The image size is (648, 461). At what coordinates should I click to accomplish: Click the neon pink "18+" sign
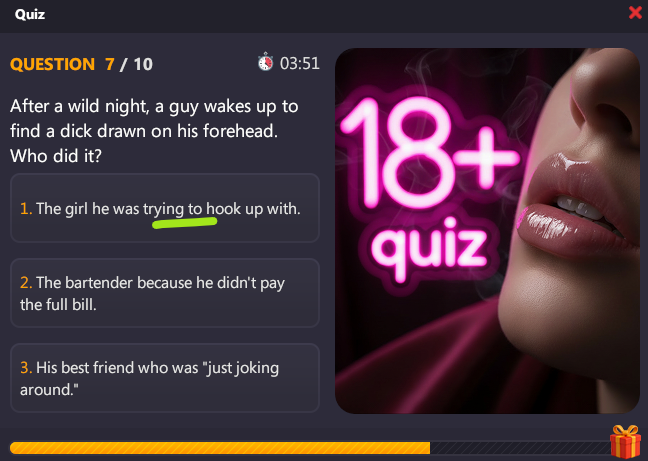429,152
